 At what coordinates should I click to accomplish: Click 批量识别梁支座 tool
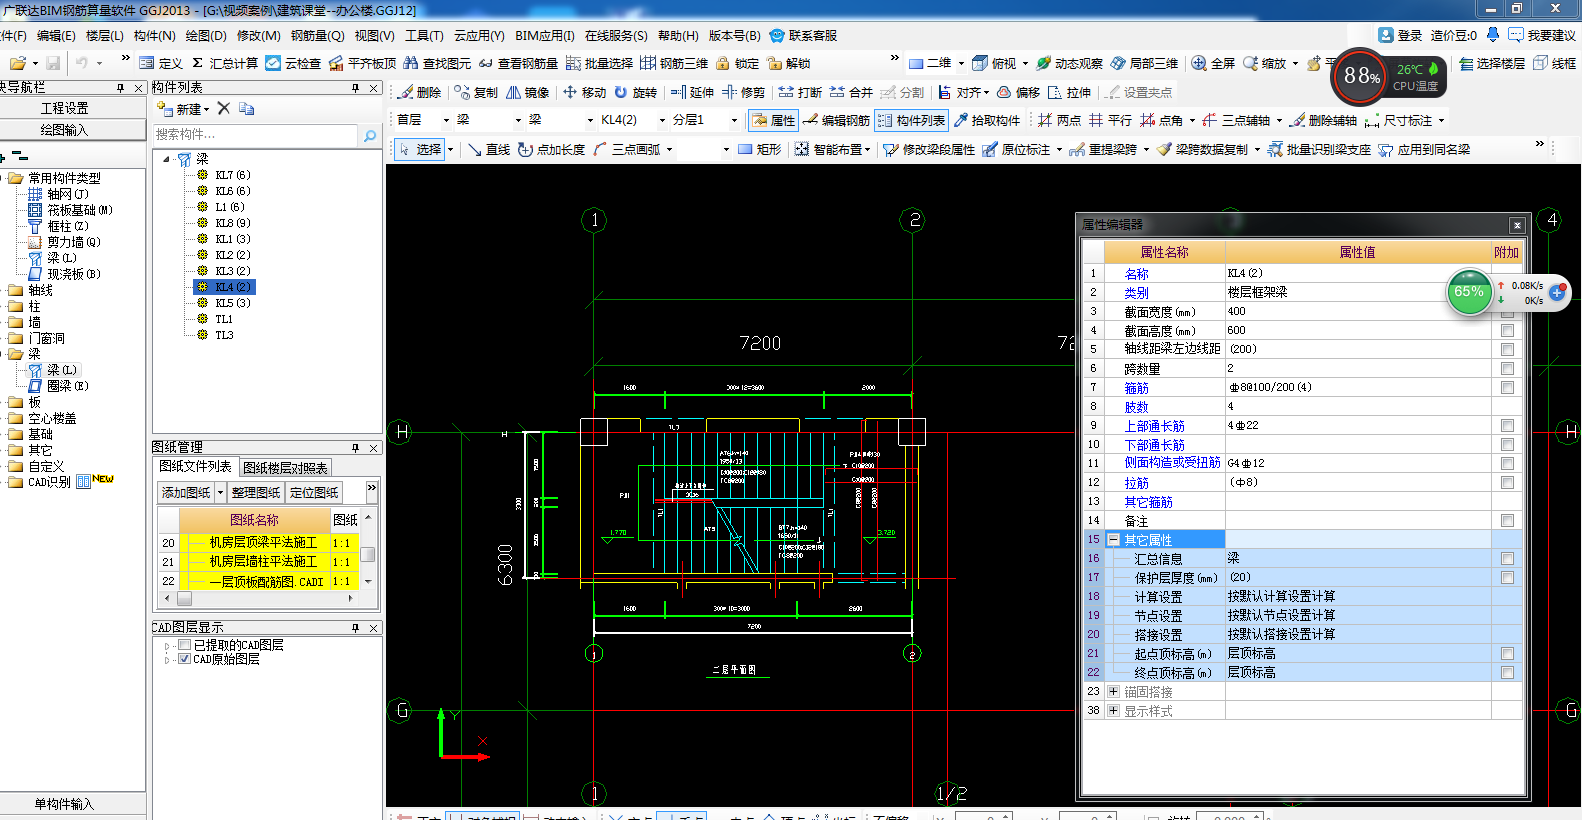coord(1319,149)
